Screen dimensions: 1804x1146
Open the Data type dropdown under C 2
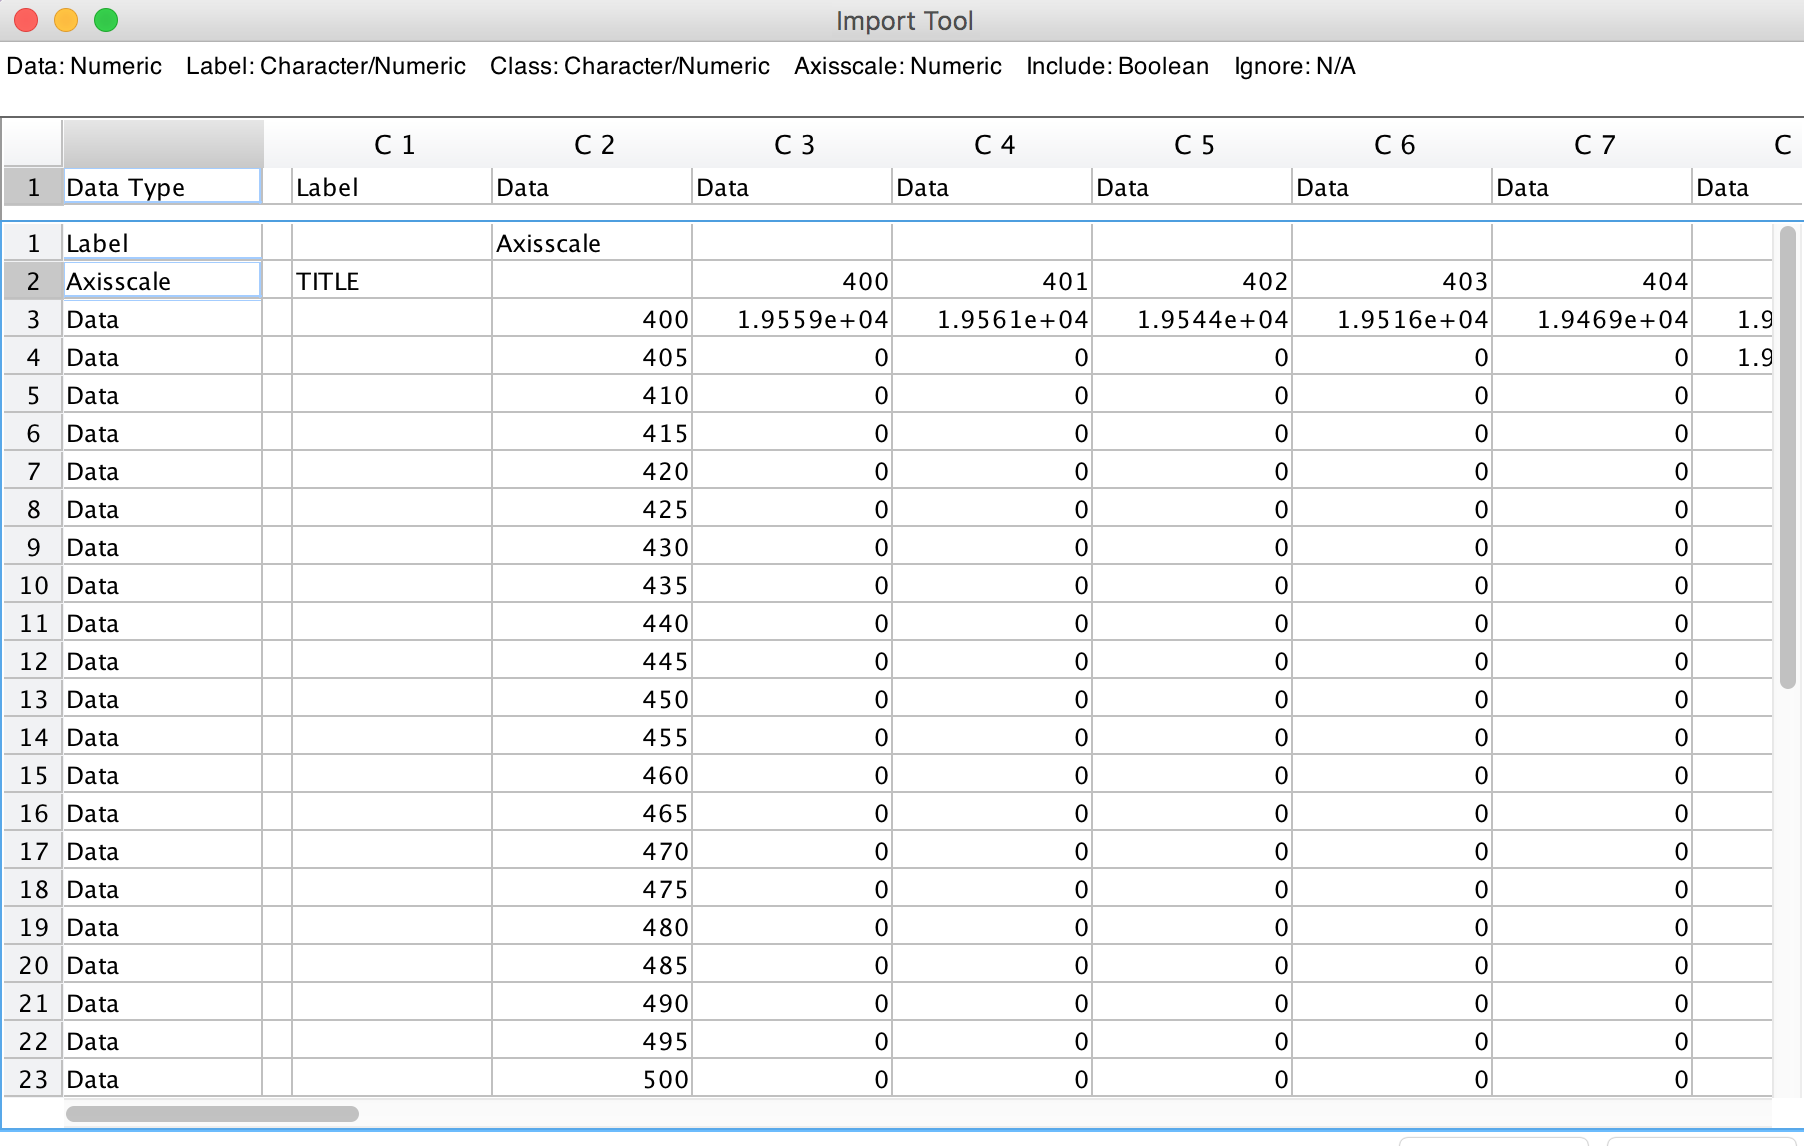(x=591, y=188)
